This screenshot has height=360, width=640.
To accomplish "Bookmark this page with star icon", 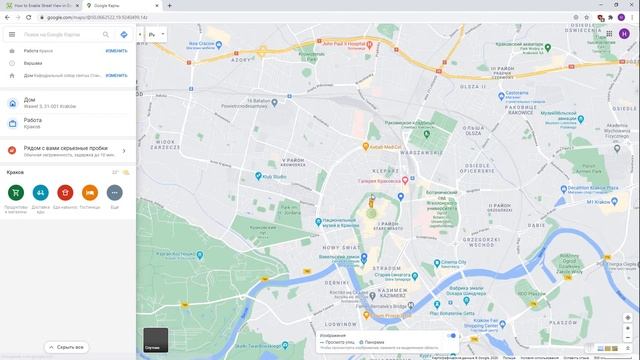I will pos(587,18).
